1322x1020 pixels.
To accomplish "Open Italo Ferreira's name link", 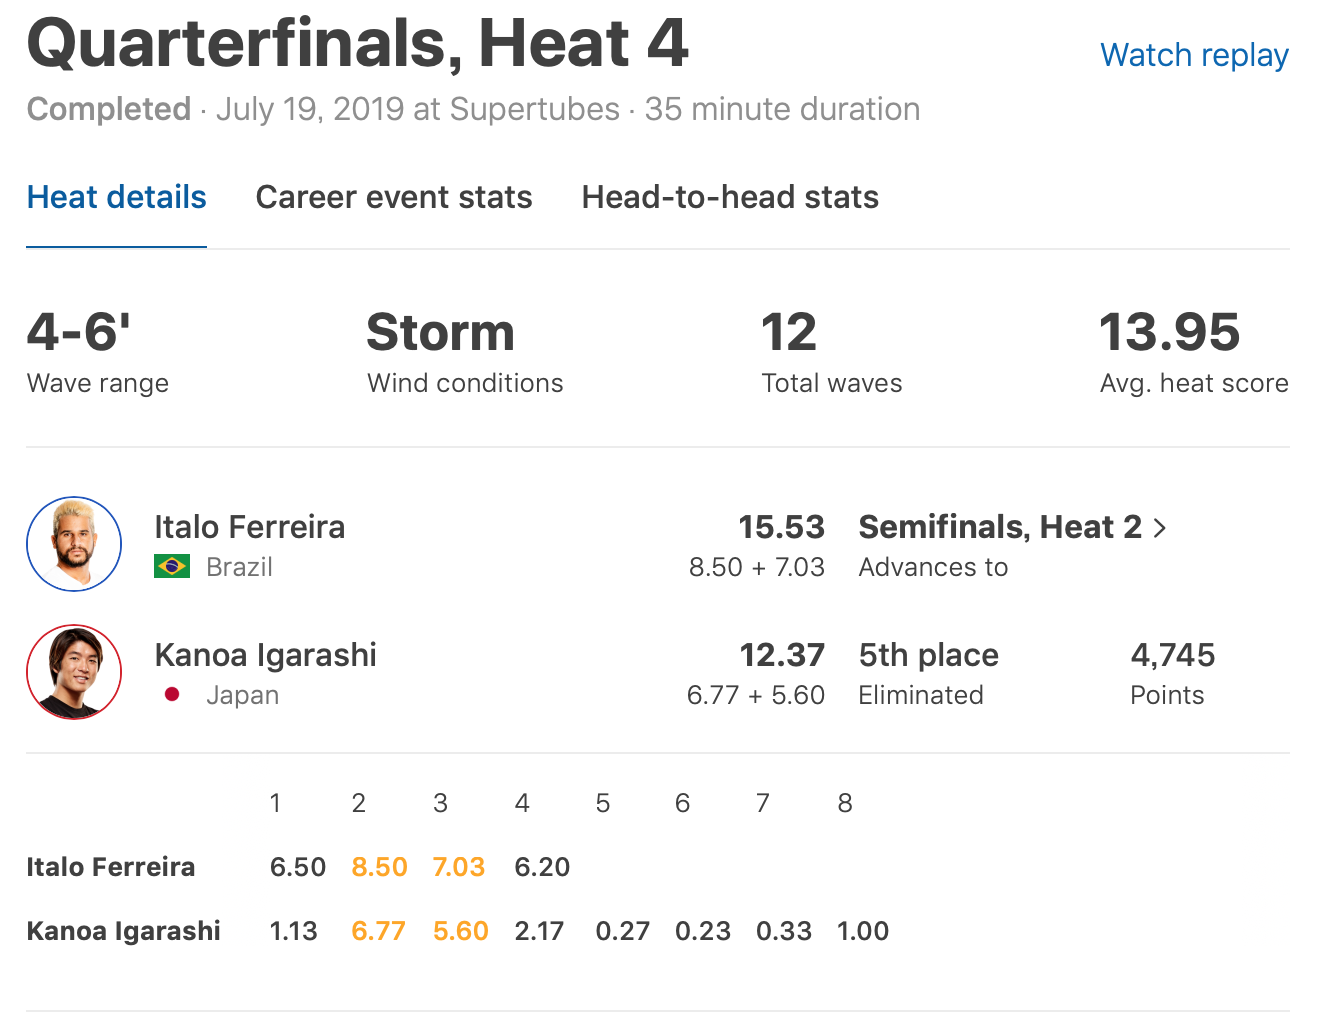I will (x=249, y=527).
